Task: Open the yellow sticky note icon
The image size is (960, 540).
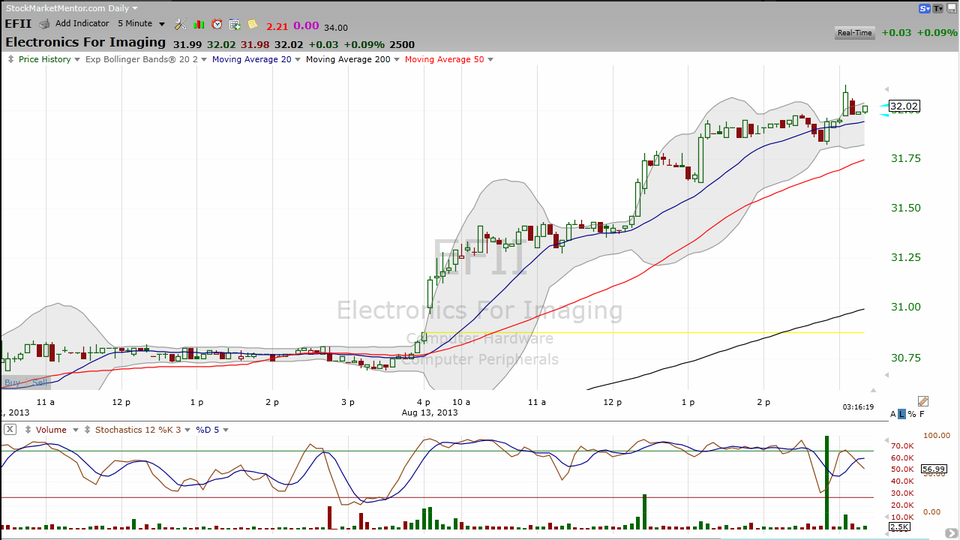Action: click(x=252, y=24)
